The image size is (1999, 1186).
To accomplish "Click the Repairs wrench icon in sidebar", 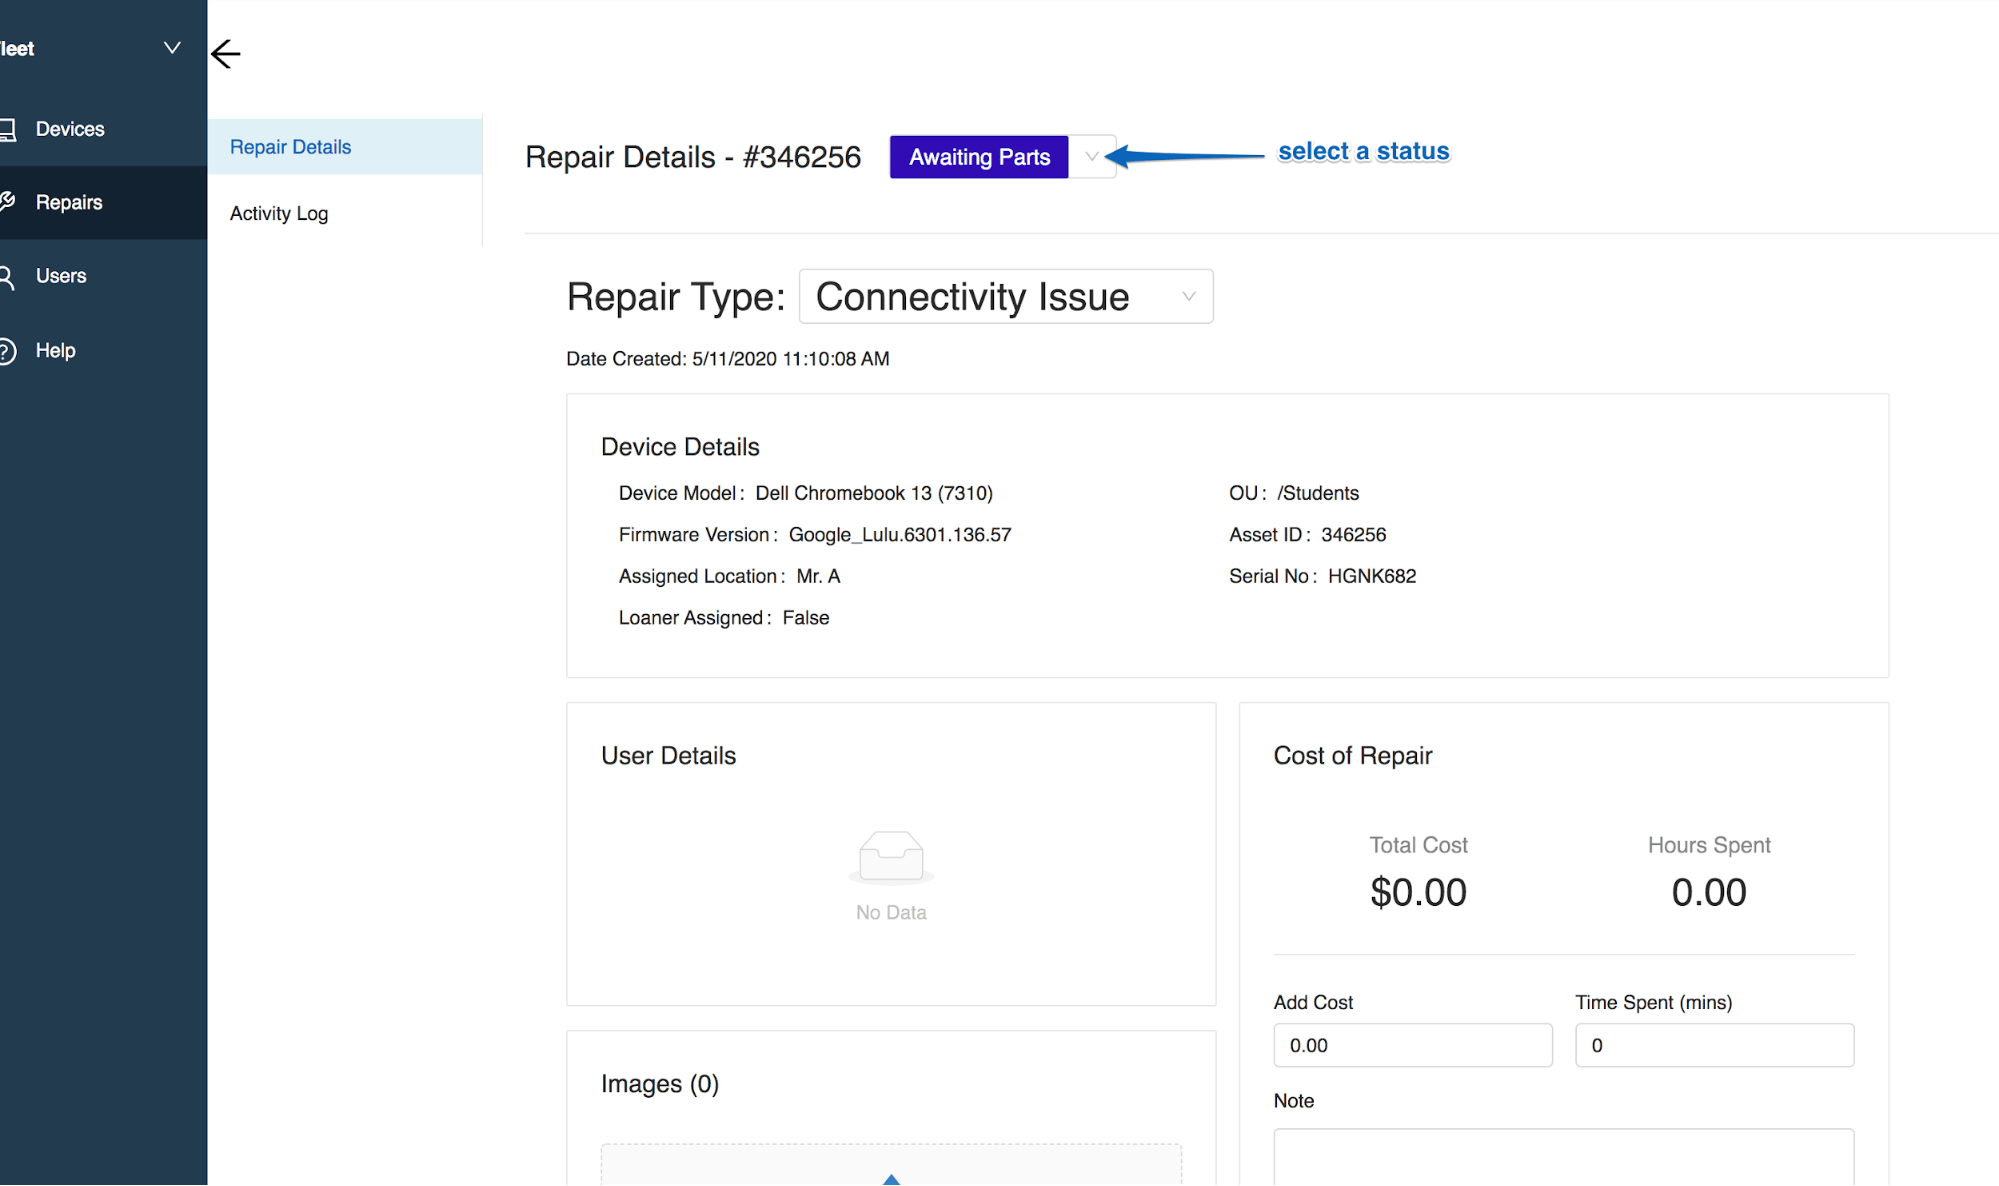I will (x=7, y=202).
